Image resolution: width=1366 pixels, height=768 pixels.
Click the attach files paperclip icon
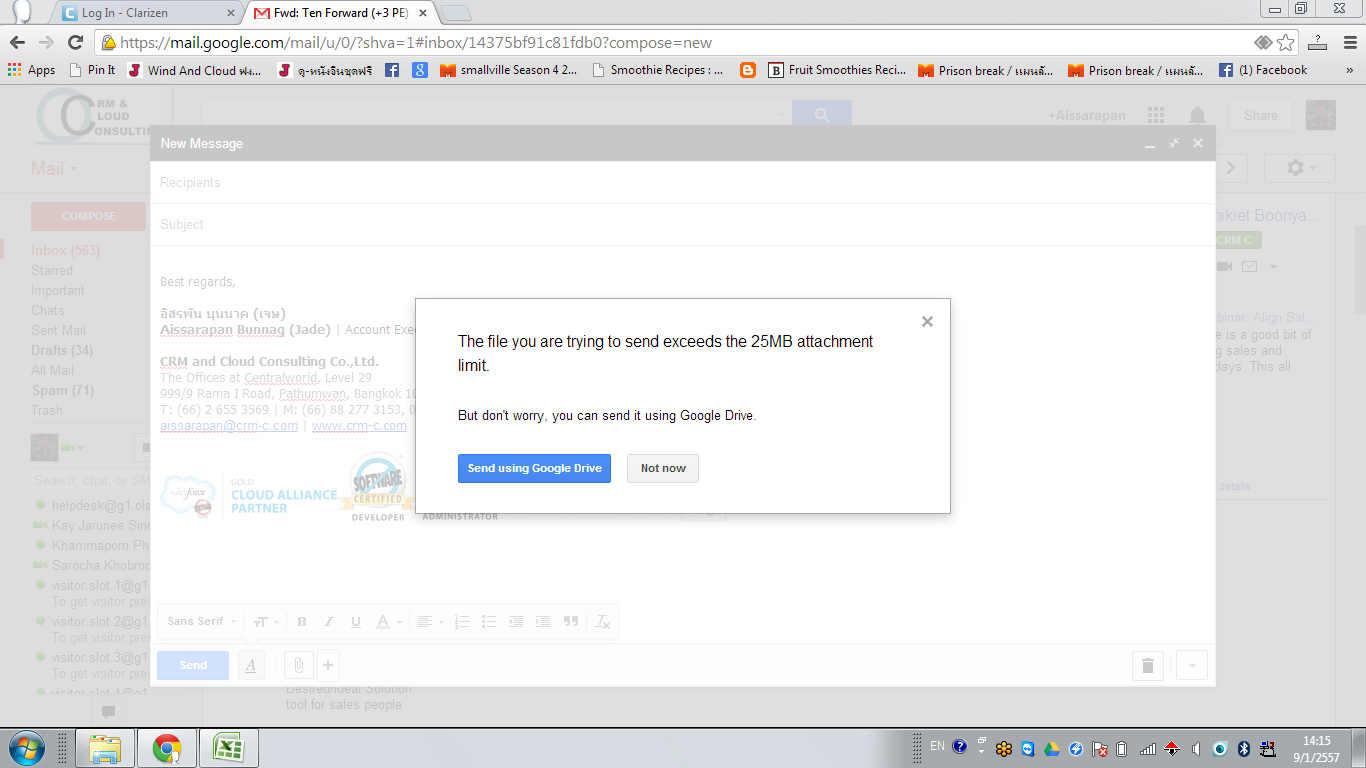[298, 665]
